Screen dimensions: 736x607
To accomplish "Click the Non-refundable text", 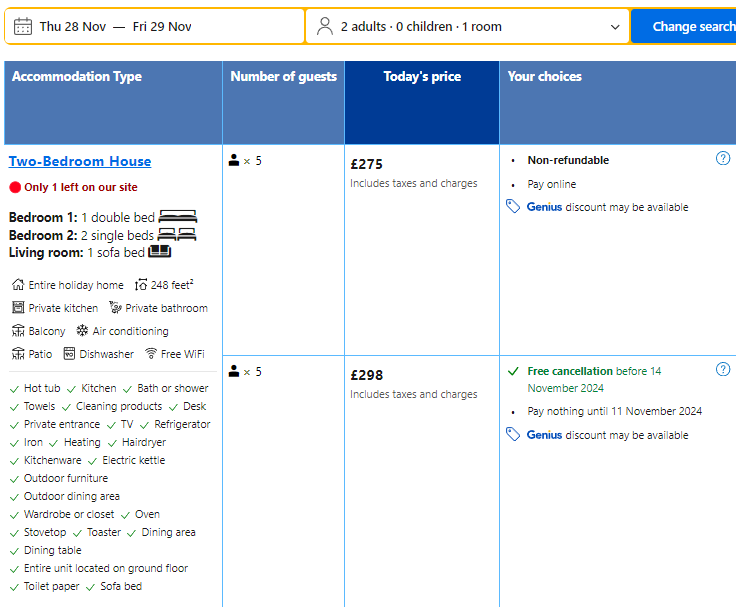I will [x=568, y=161].
